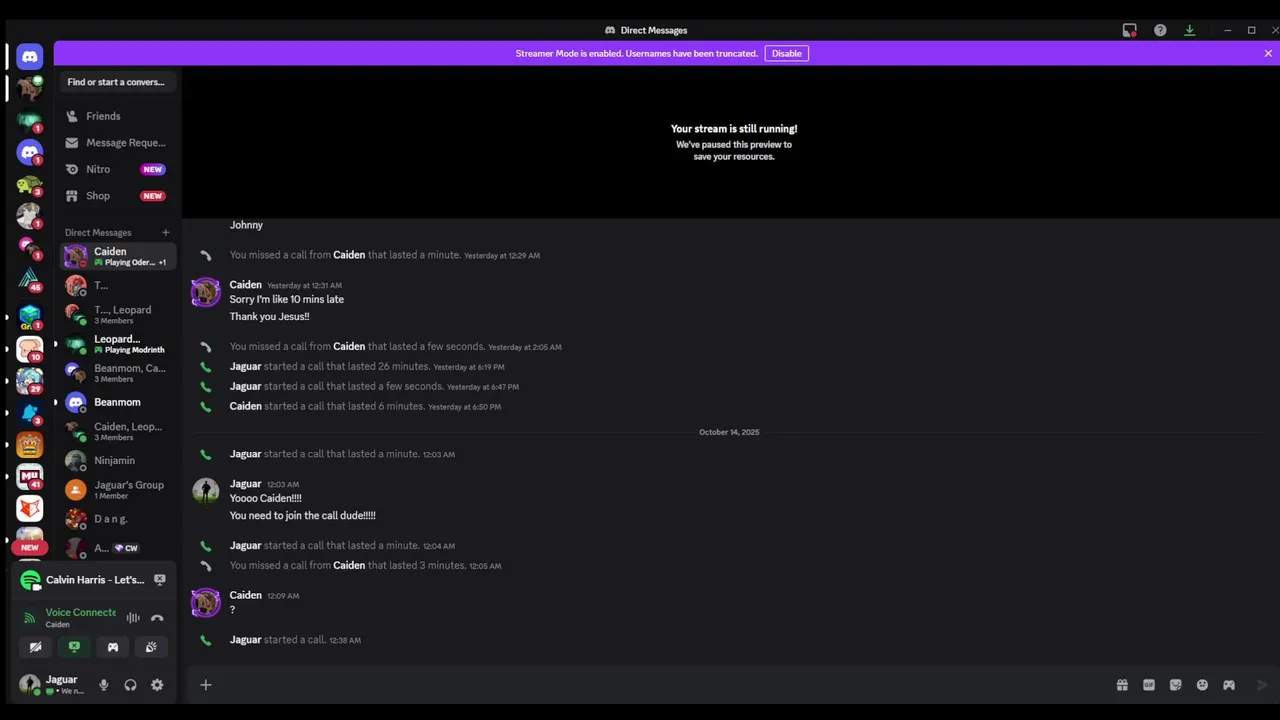1280x720 pixels.
Task: Toggle the microphone mute button
Action: tap(103, 685)
